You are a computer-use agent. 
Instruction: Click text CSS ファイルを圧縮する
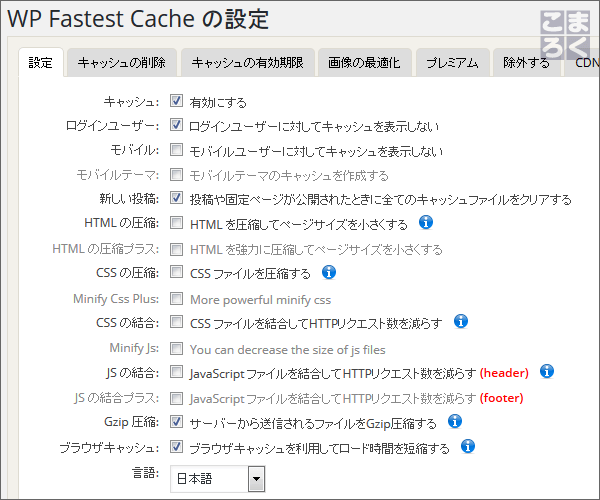250,274
